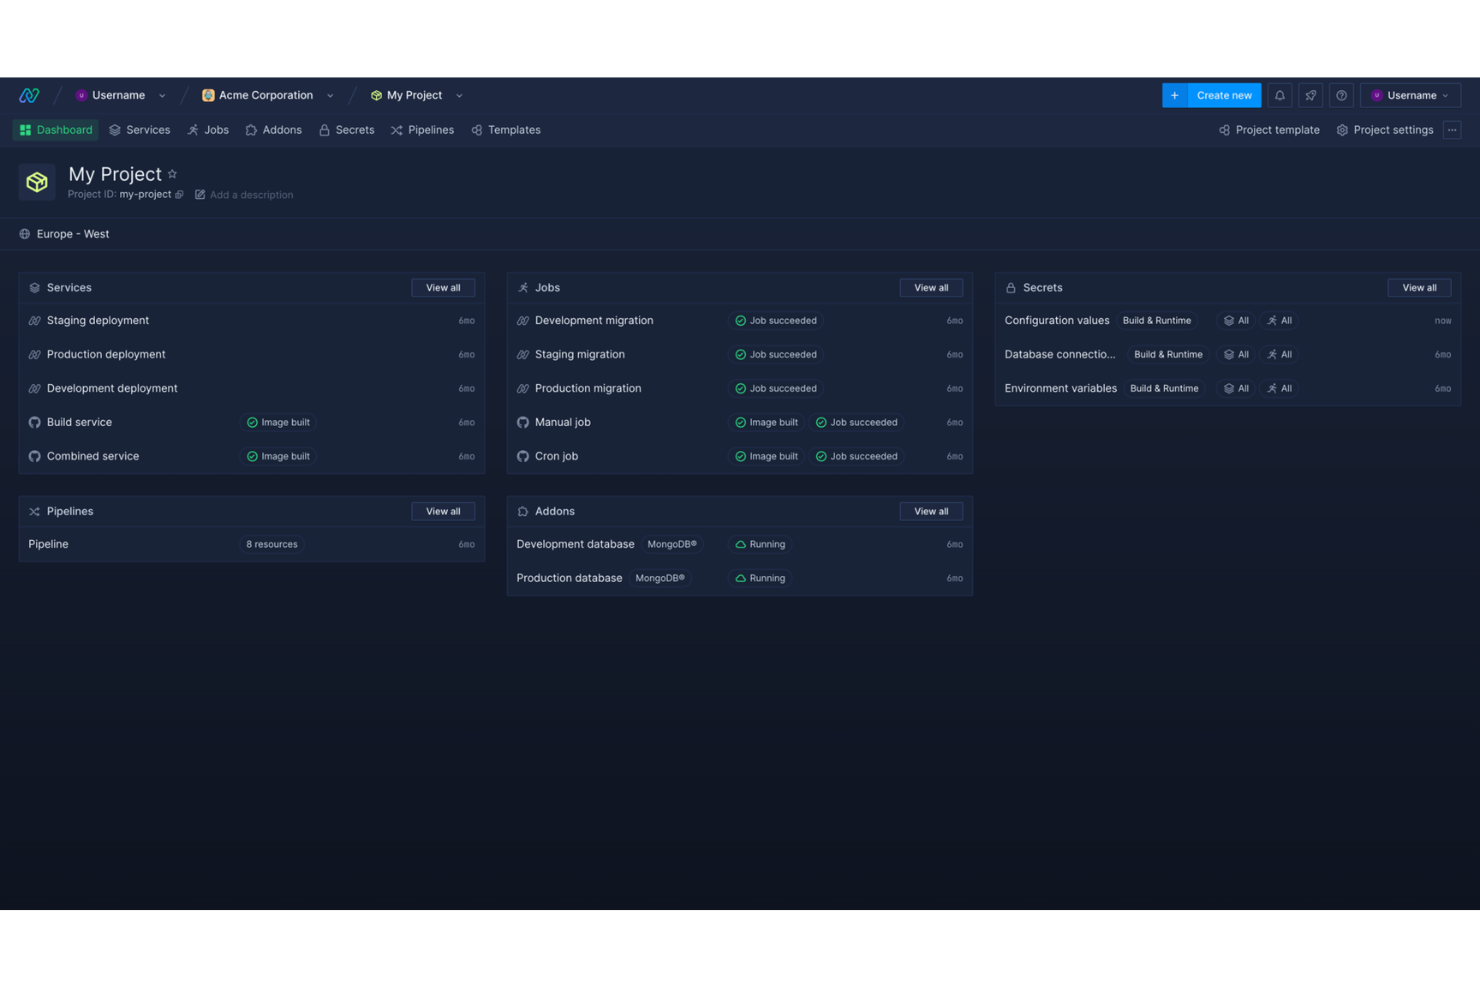The image size is (1480, 987).
Task: View all Jobs
Action: click(931, 288)
